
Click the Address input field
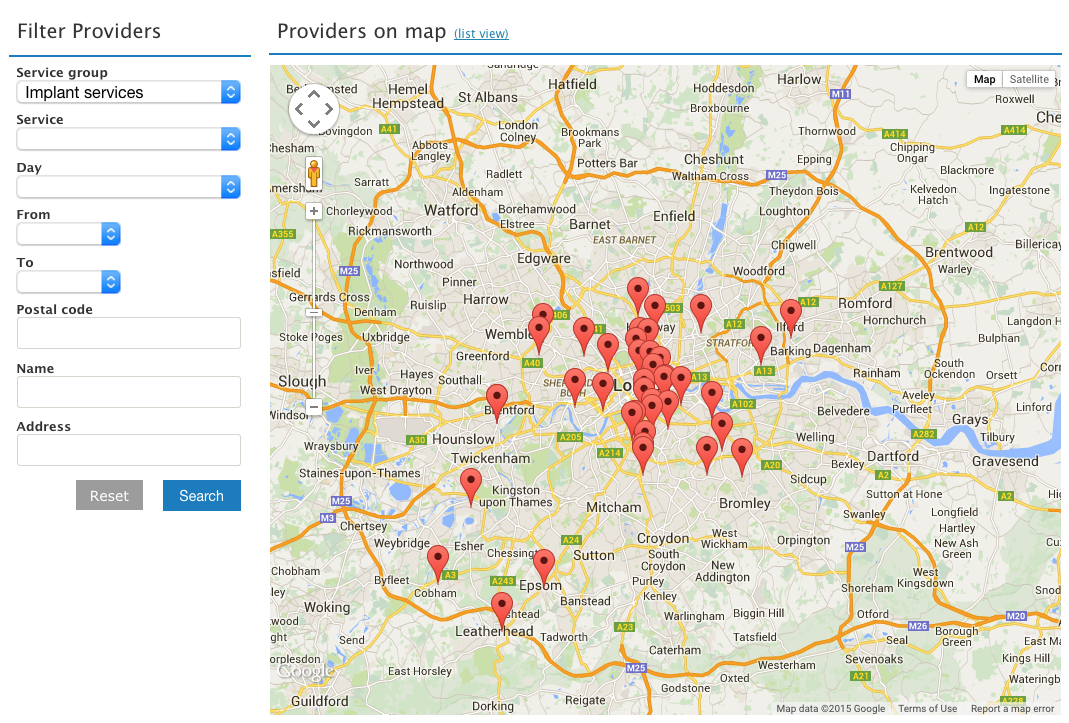click(x=128, y=450)
